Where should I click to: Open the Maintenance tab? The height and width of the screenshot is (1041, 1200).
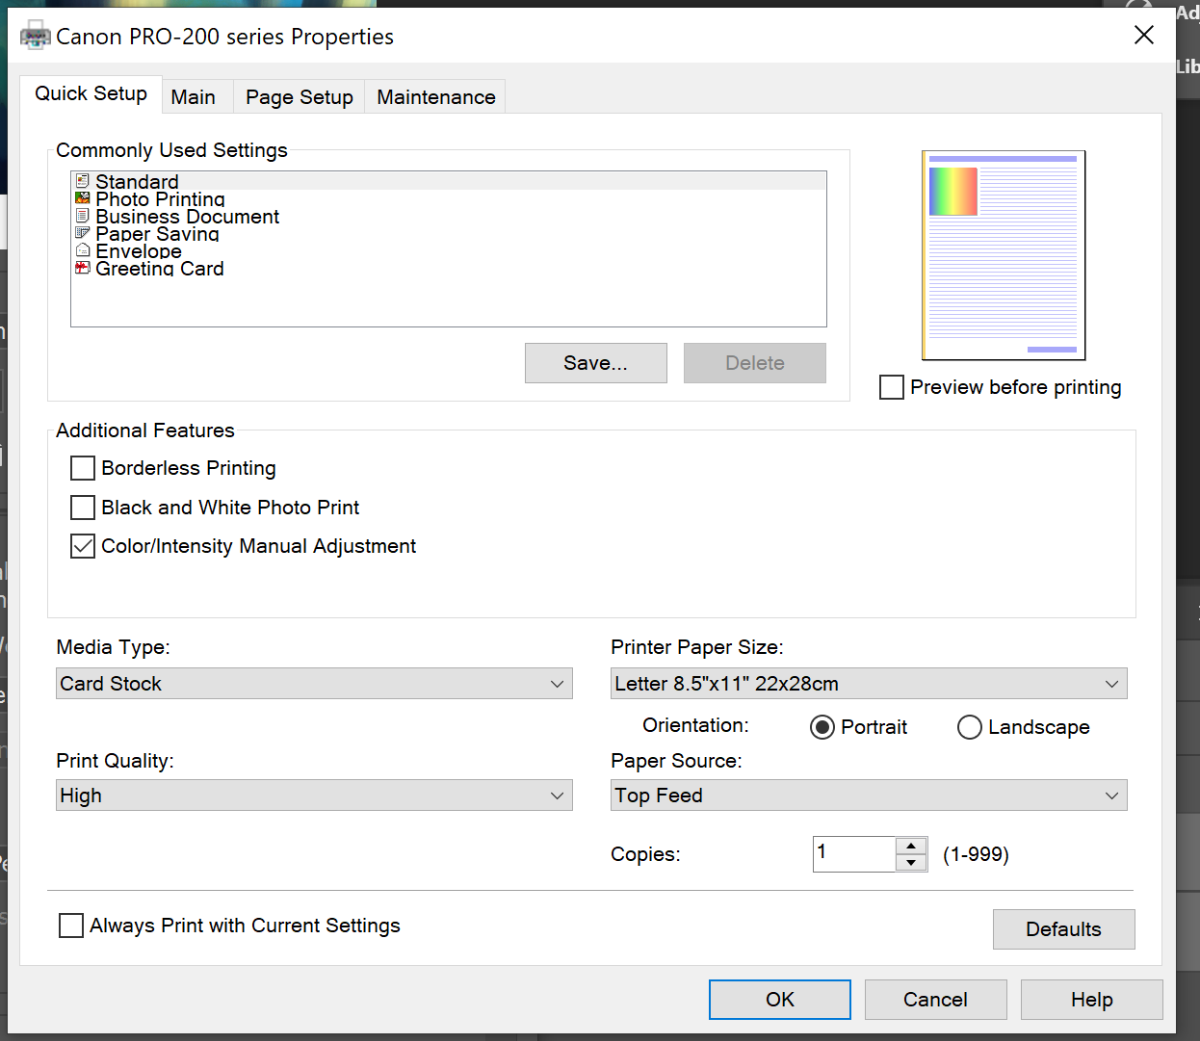(x=436, y=97)
